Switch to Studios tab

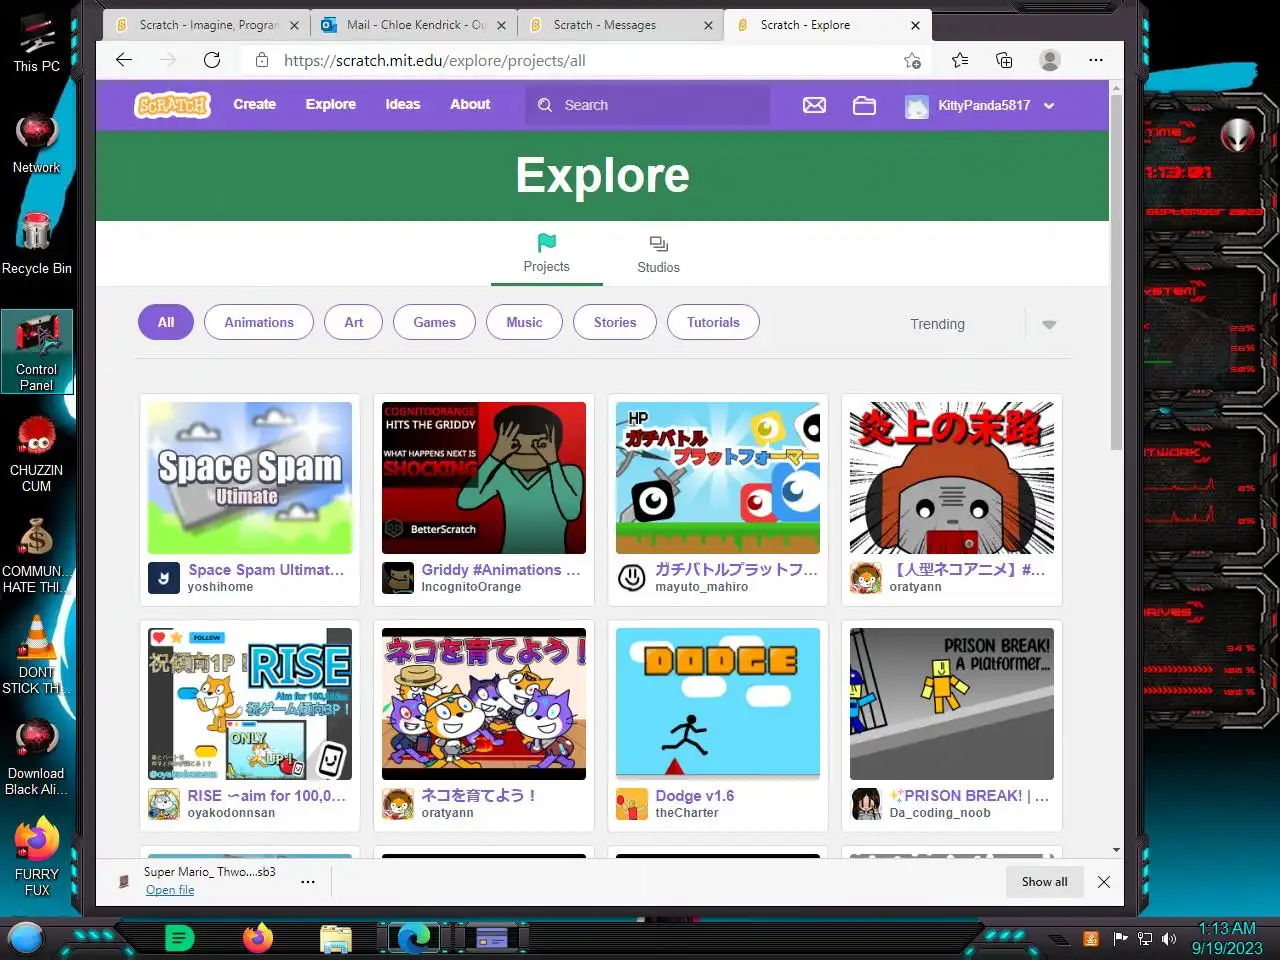pyautogui.click(x=658, y=254)
